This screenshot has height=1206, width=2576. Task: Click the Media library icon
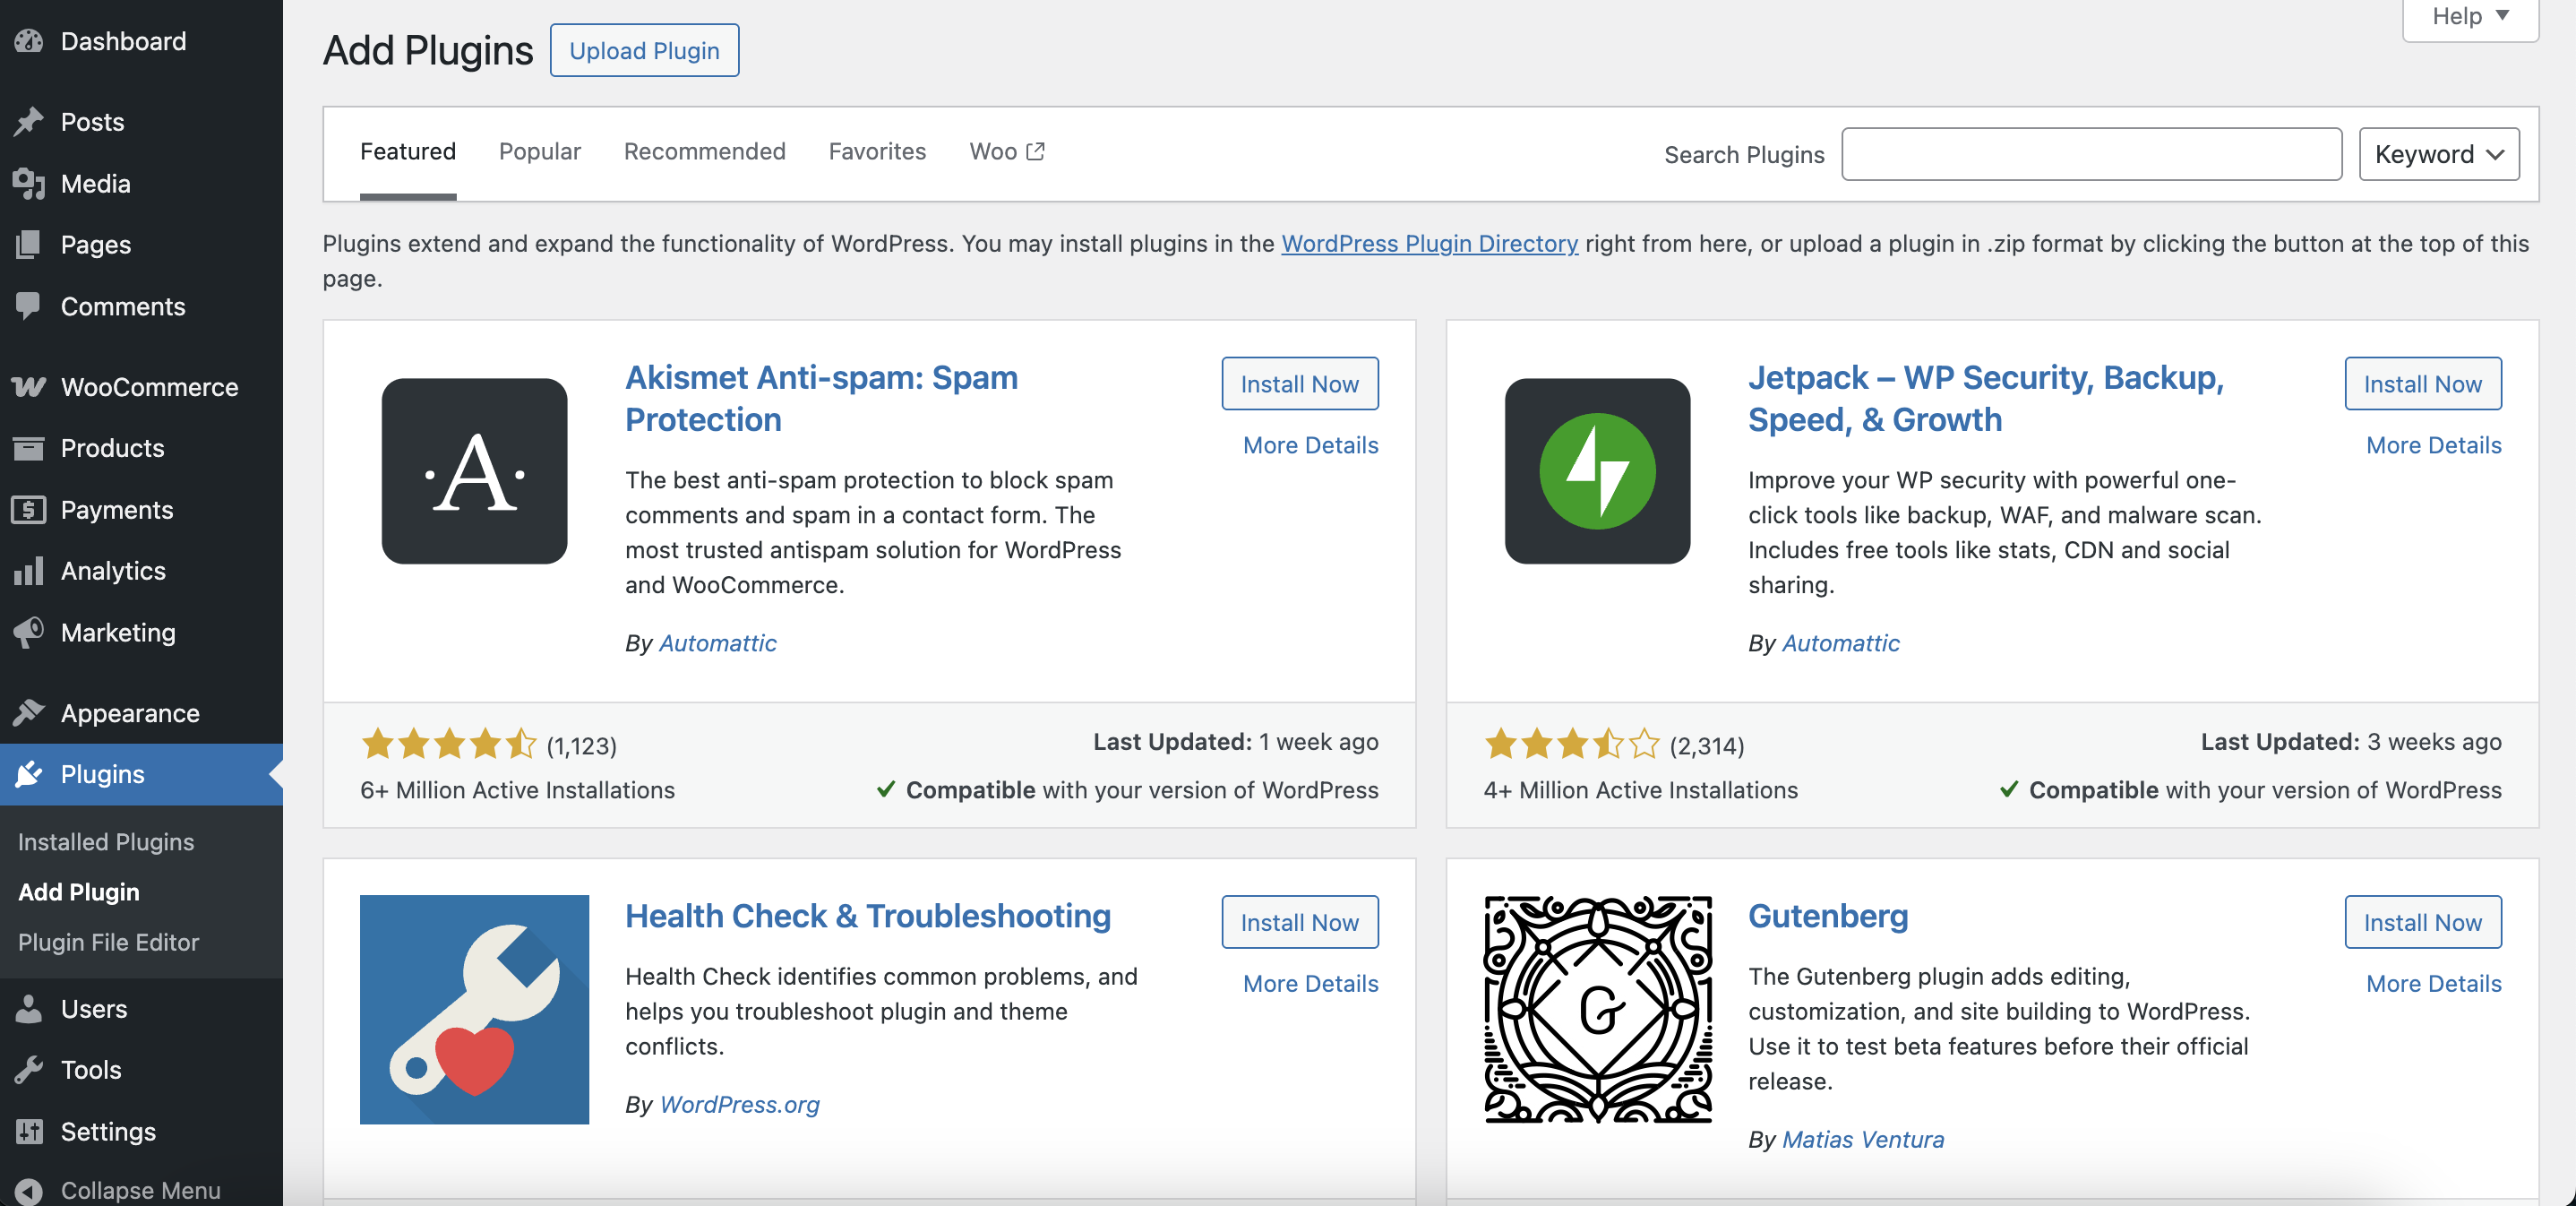pos(29,184)
